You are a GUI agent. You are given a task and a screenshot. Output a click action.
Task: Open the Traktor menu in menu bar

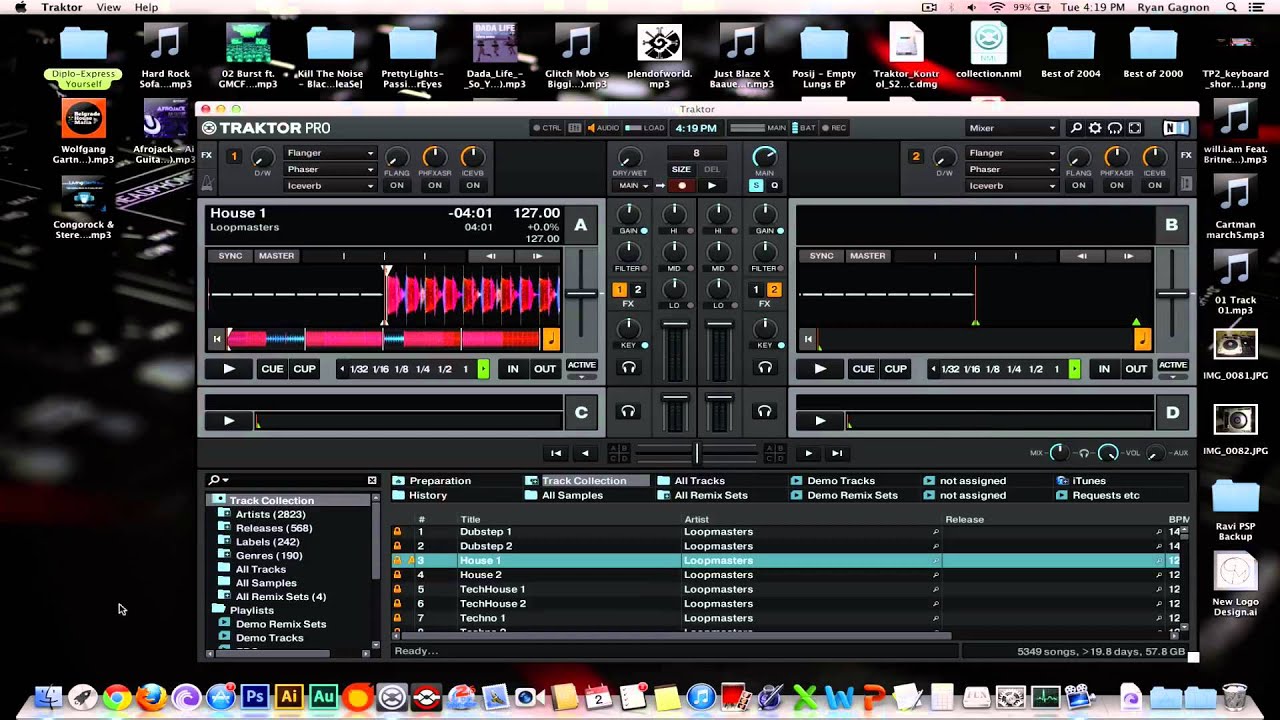click(x=62, y=7)
